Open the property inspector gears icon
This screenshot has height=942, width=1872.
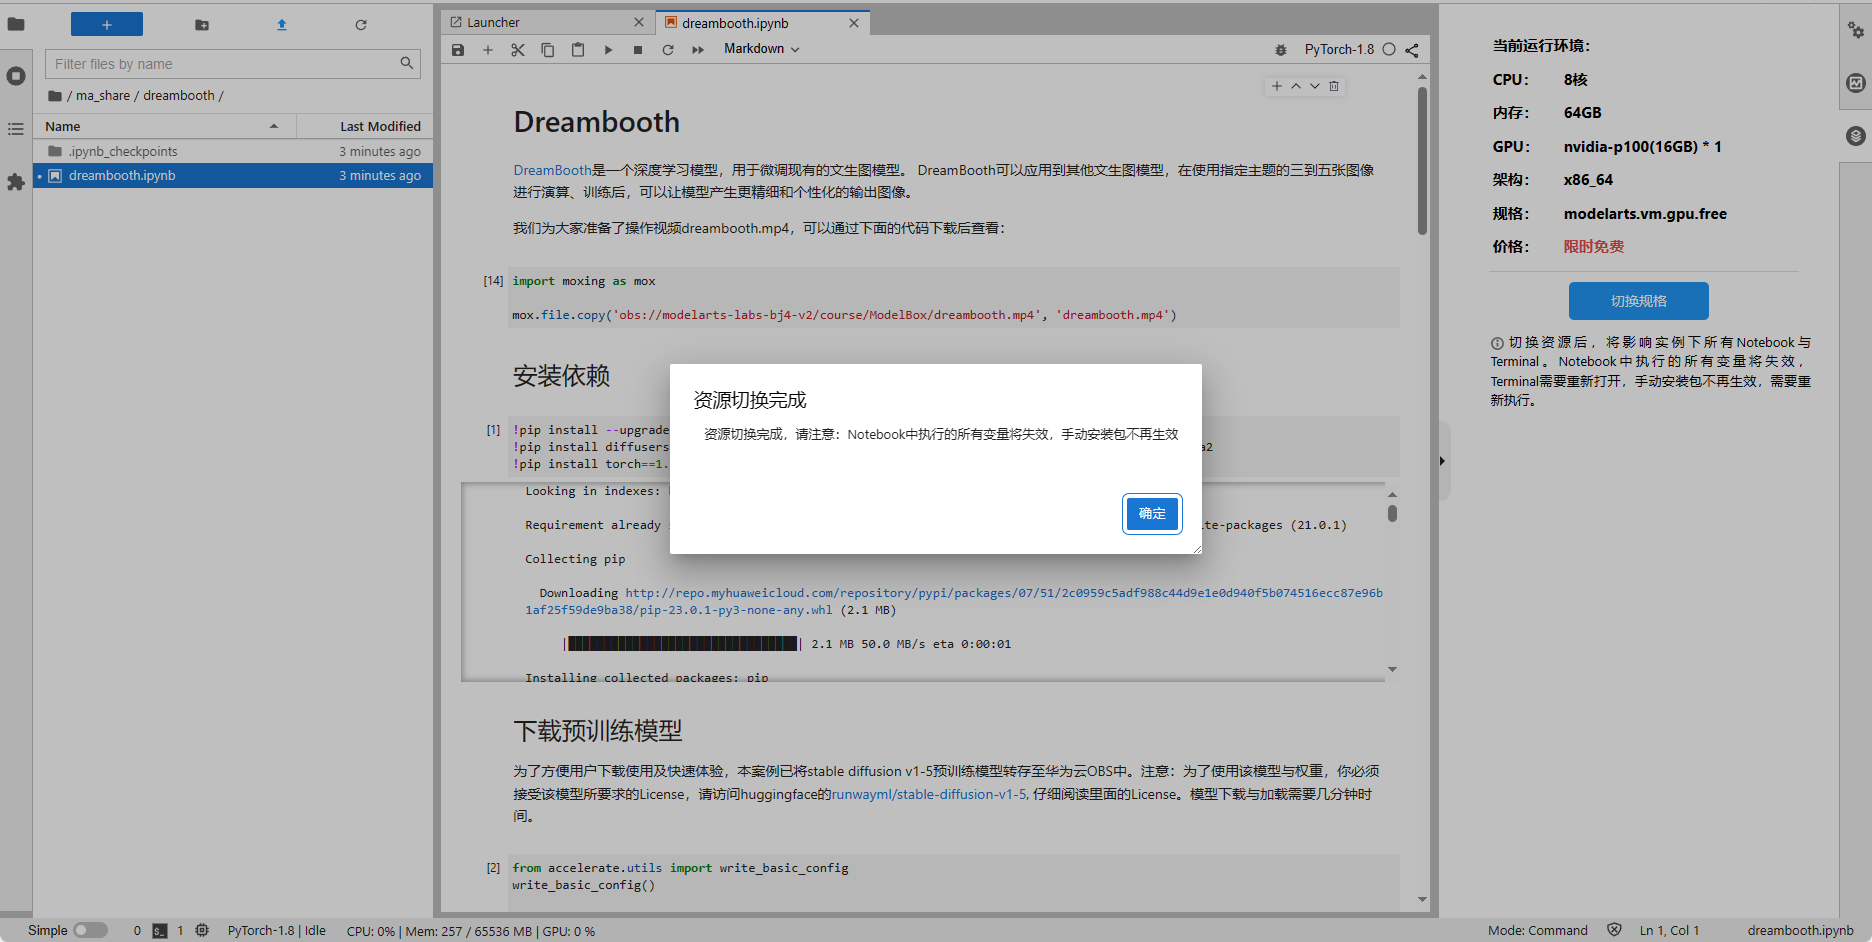point(1856,31)
